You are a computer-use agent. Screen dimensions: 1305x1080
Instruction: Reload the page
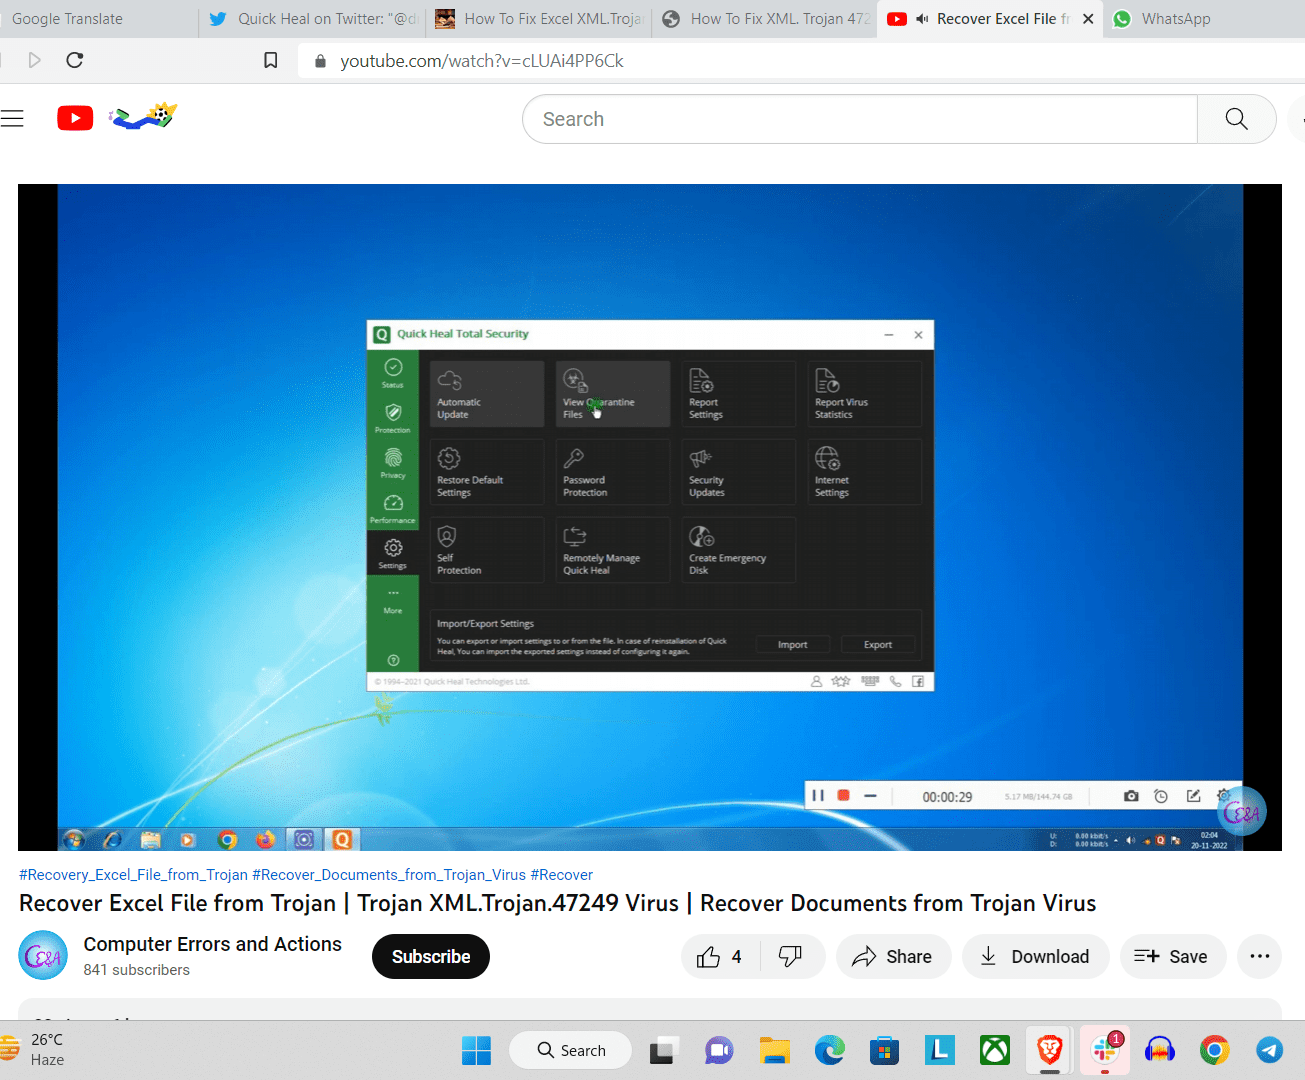tap(74, 61)
